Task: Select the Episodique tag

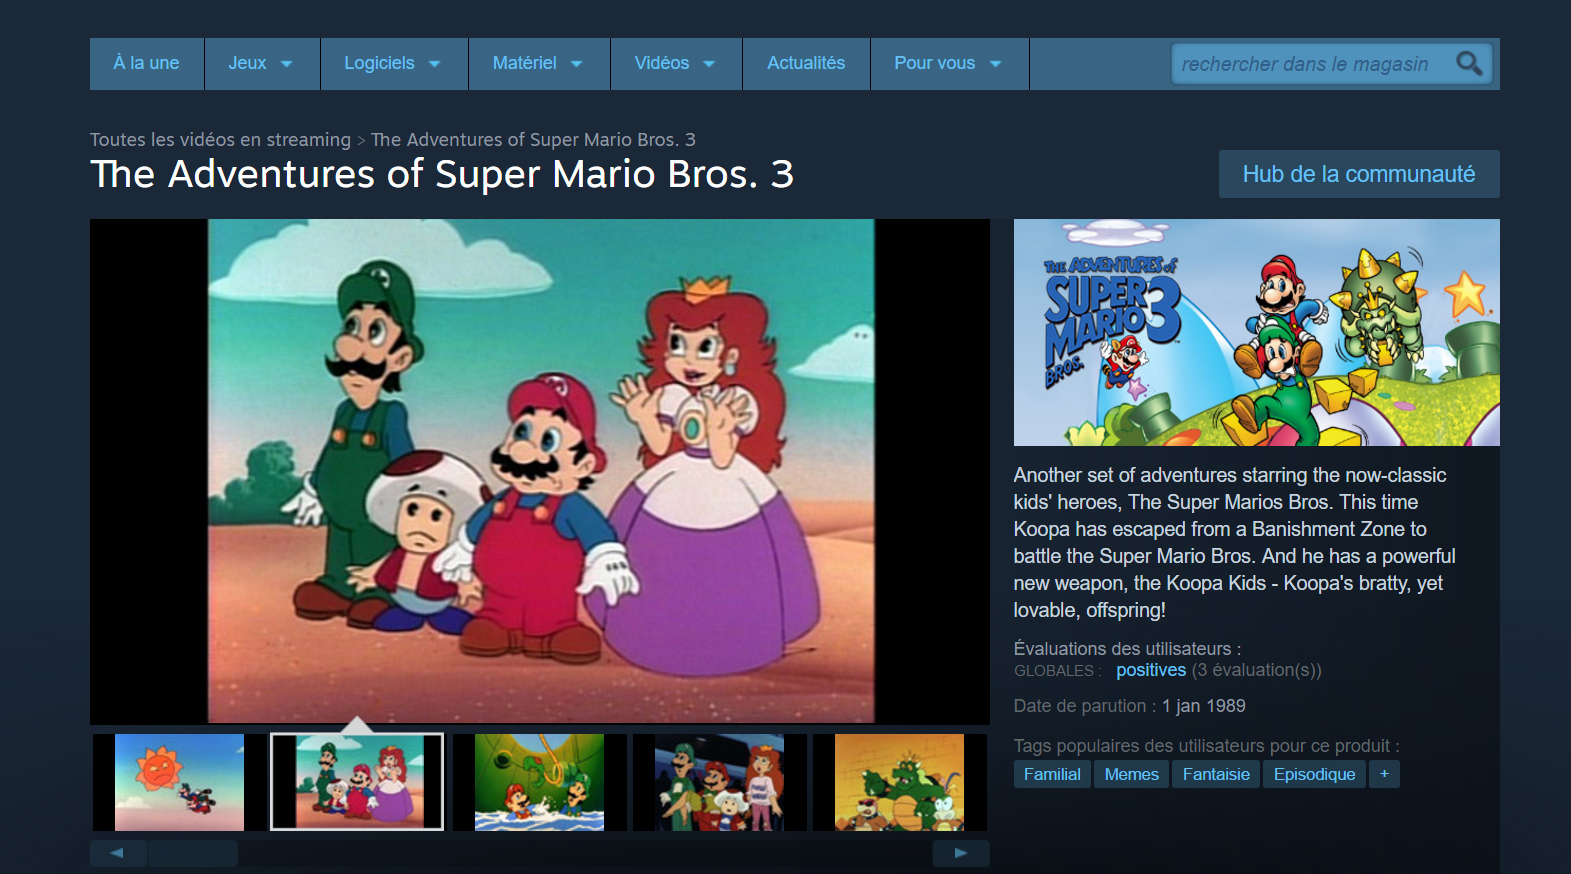Action: (x=1314, y=774)
